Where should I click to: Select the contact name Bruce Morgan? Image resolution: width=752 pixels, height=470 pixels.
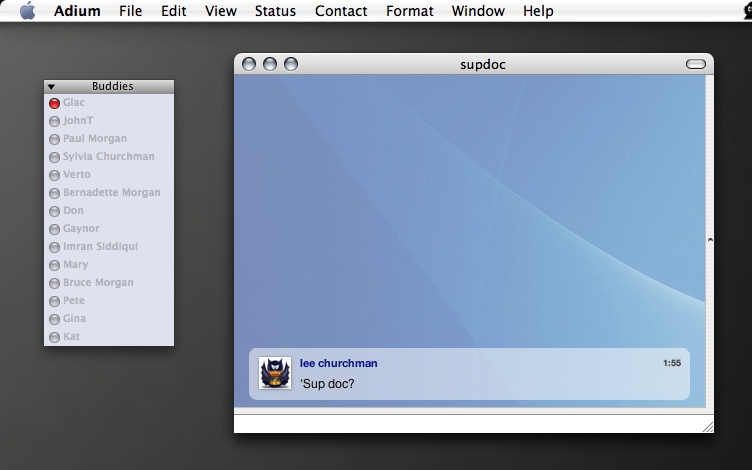(98, 282)
